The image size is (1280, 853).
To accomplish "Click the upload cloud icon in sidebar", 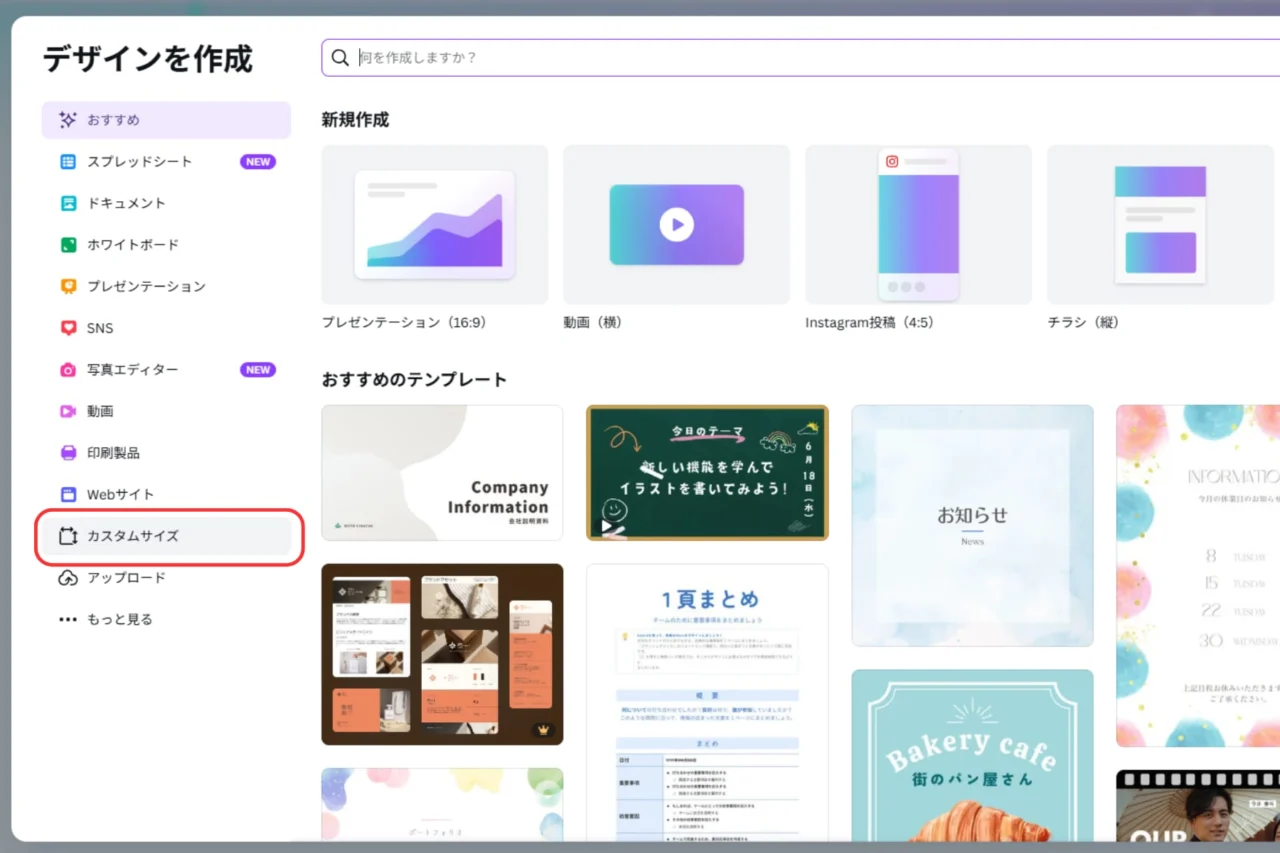I will pyautogui.click(x=68, y=578).
